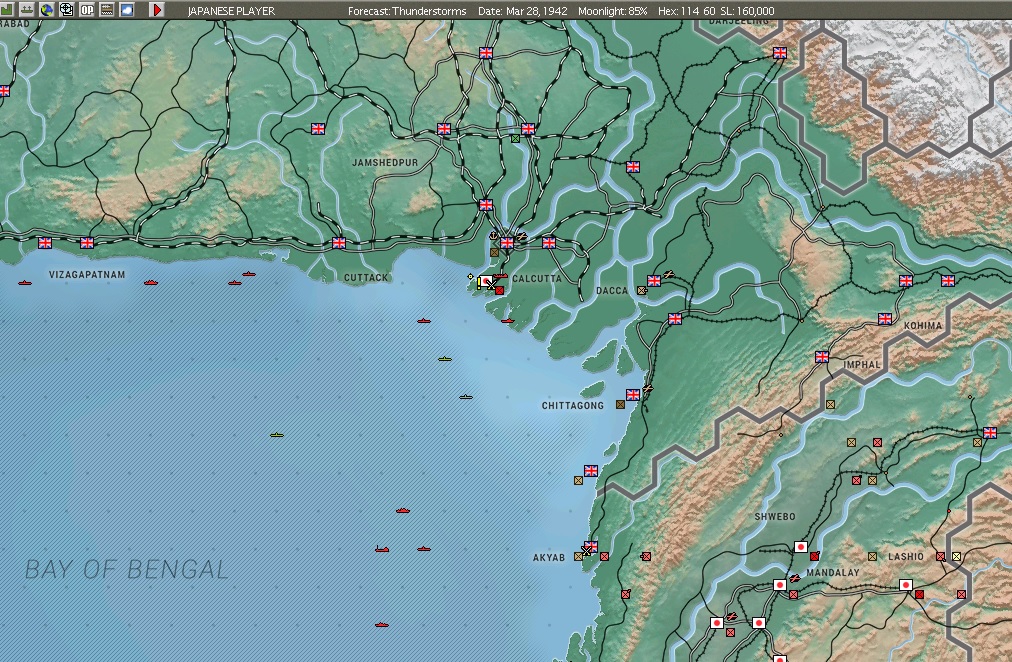
Task: Click the JAMSHEDPUR city label
Action: pyautogui.click(x=385, y=163)
